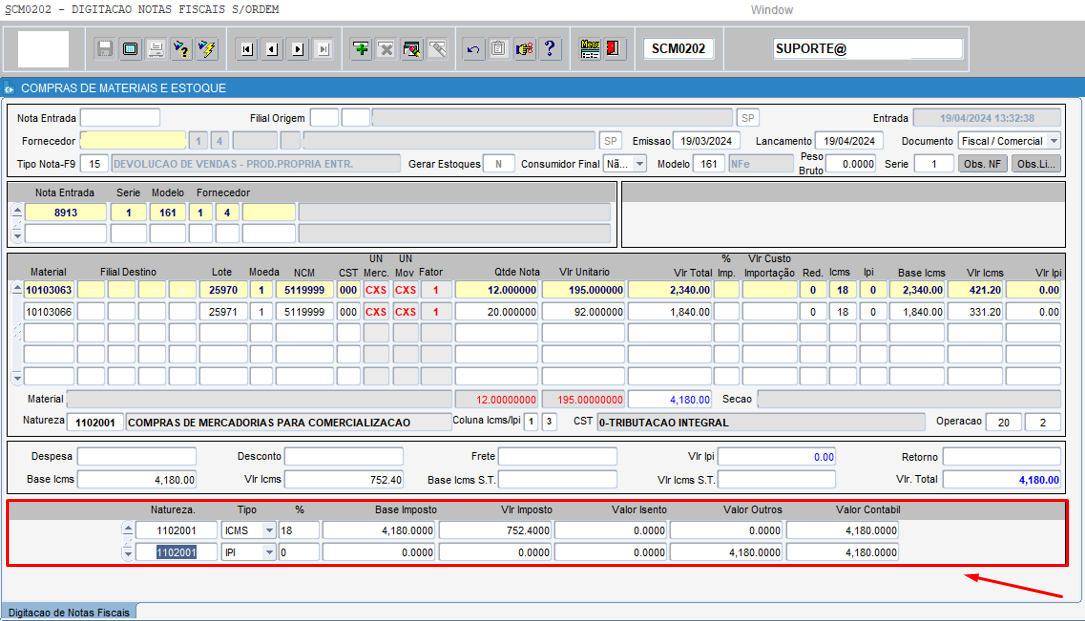Image resolution: width=1085 pixels, height=621 pixels.
Task: Go to the last record
Action: (x=323, y=48)
